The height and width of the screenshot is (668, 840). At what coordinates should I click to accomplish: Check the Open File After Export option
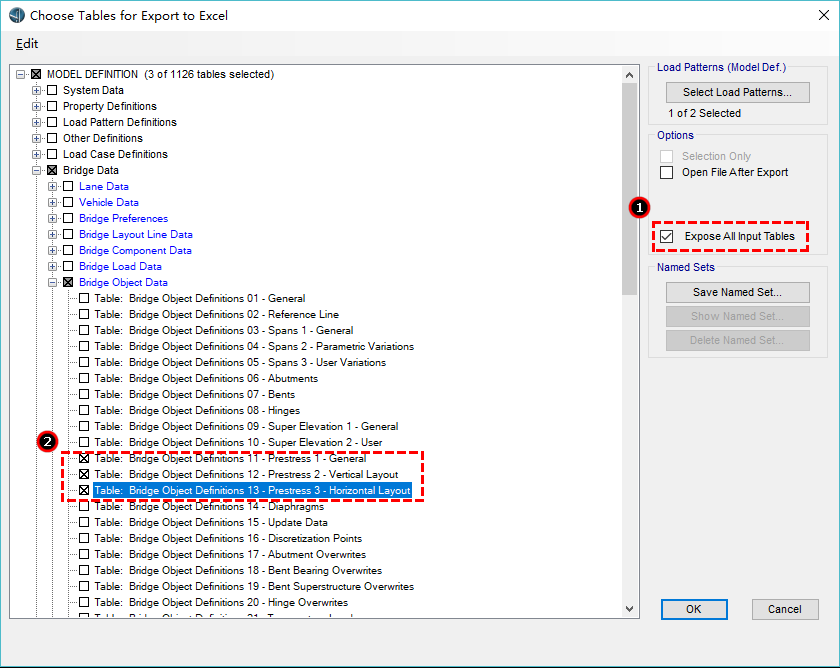pos(667,172)
